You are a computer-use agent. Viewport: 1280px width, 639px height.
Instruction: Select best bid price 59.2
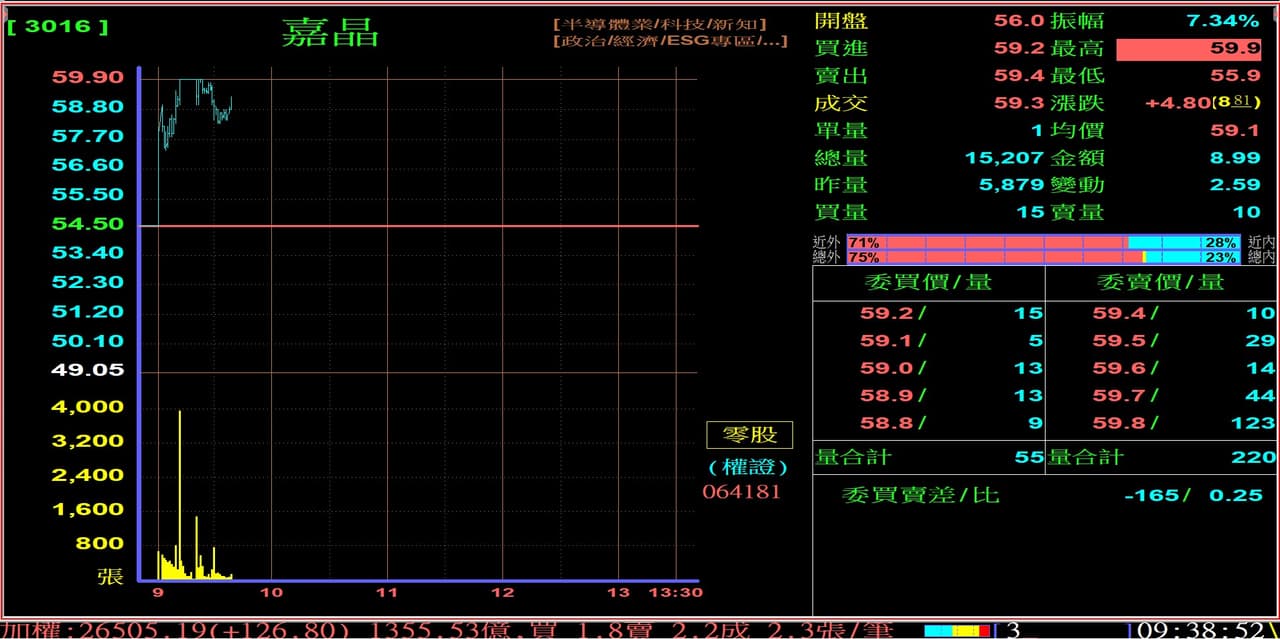pyautogui.click(x=888, y=313)
